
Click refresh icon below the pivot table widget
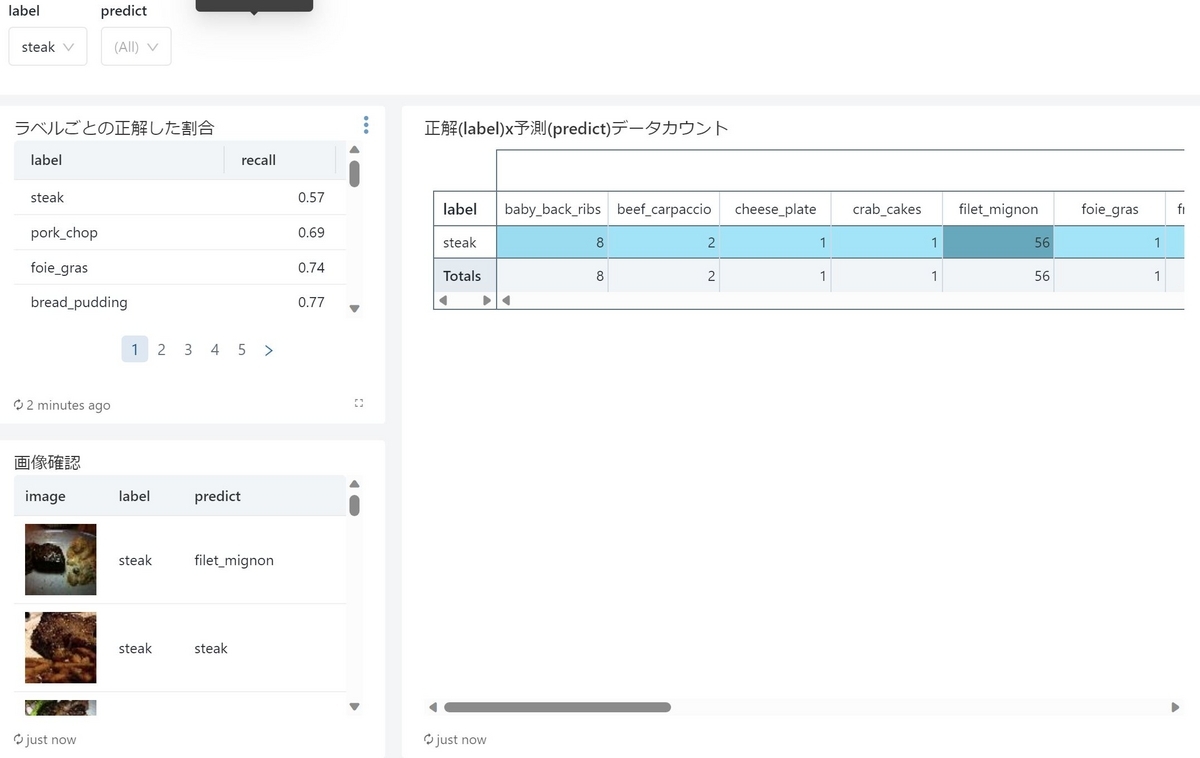[x=429, y=740]
